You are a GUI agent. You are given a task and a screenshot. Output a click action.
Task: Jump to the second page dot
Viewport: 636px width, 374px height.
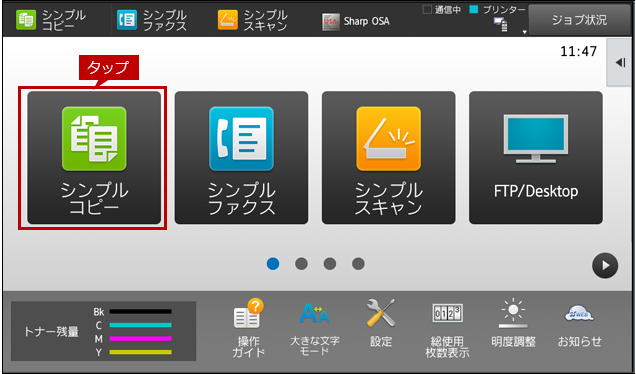[301, 264]
